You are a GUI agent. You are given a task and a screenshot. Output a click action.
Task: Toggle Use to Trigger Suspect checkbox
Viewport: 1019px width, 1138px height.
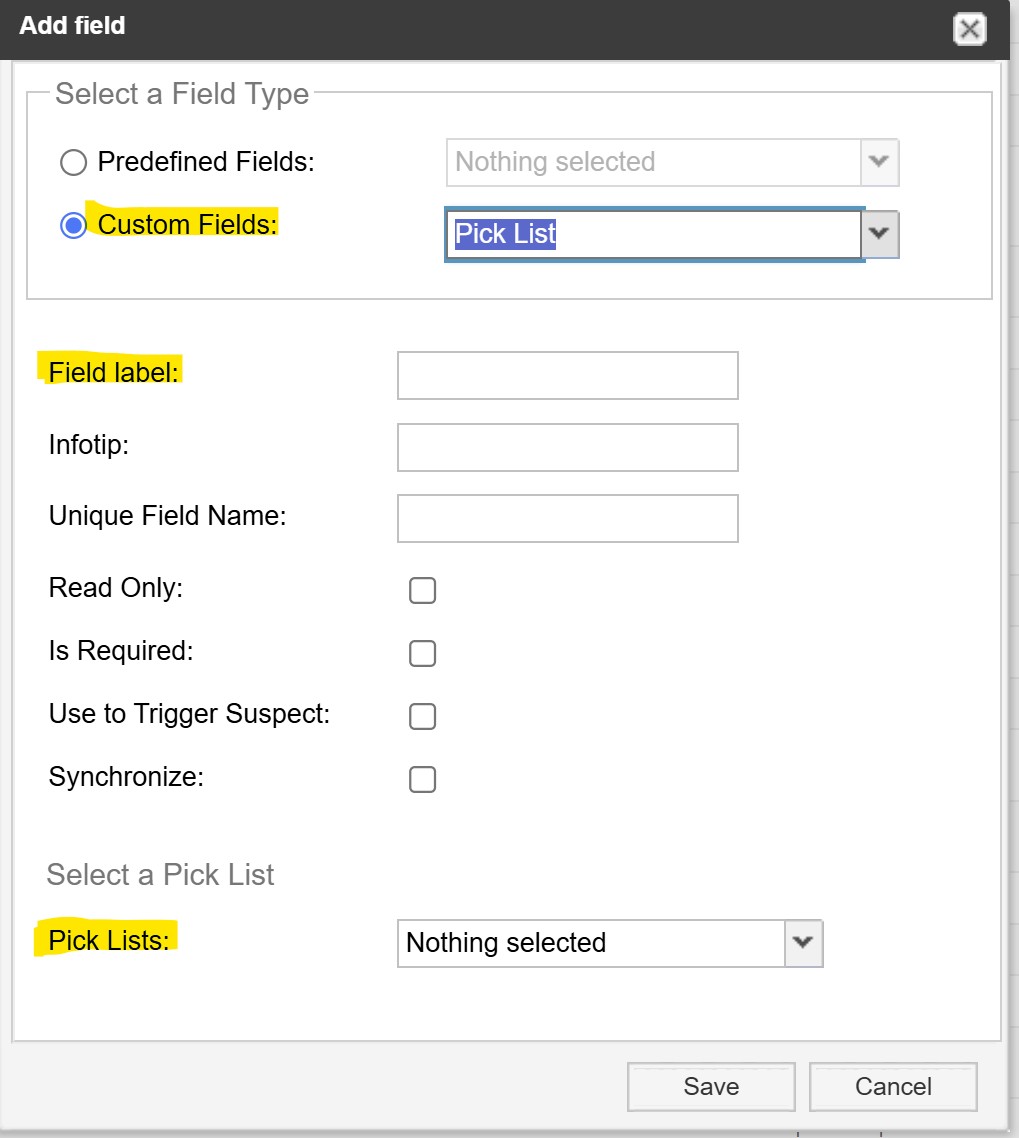coord(422,716)
